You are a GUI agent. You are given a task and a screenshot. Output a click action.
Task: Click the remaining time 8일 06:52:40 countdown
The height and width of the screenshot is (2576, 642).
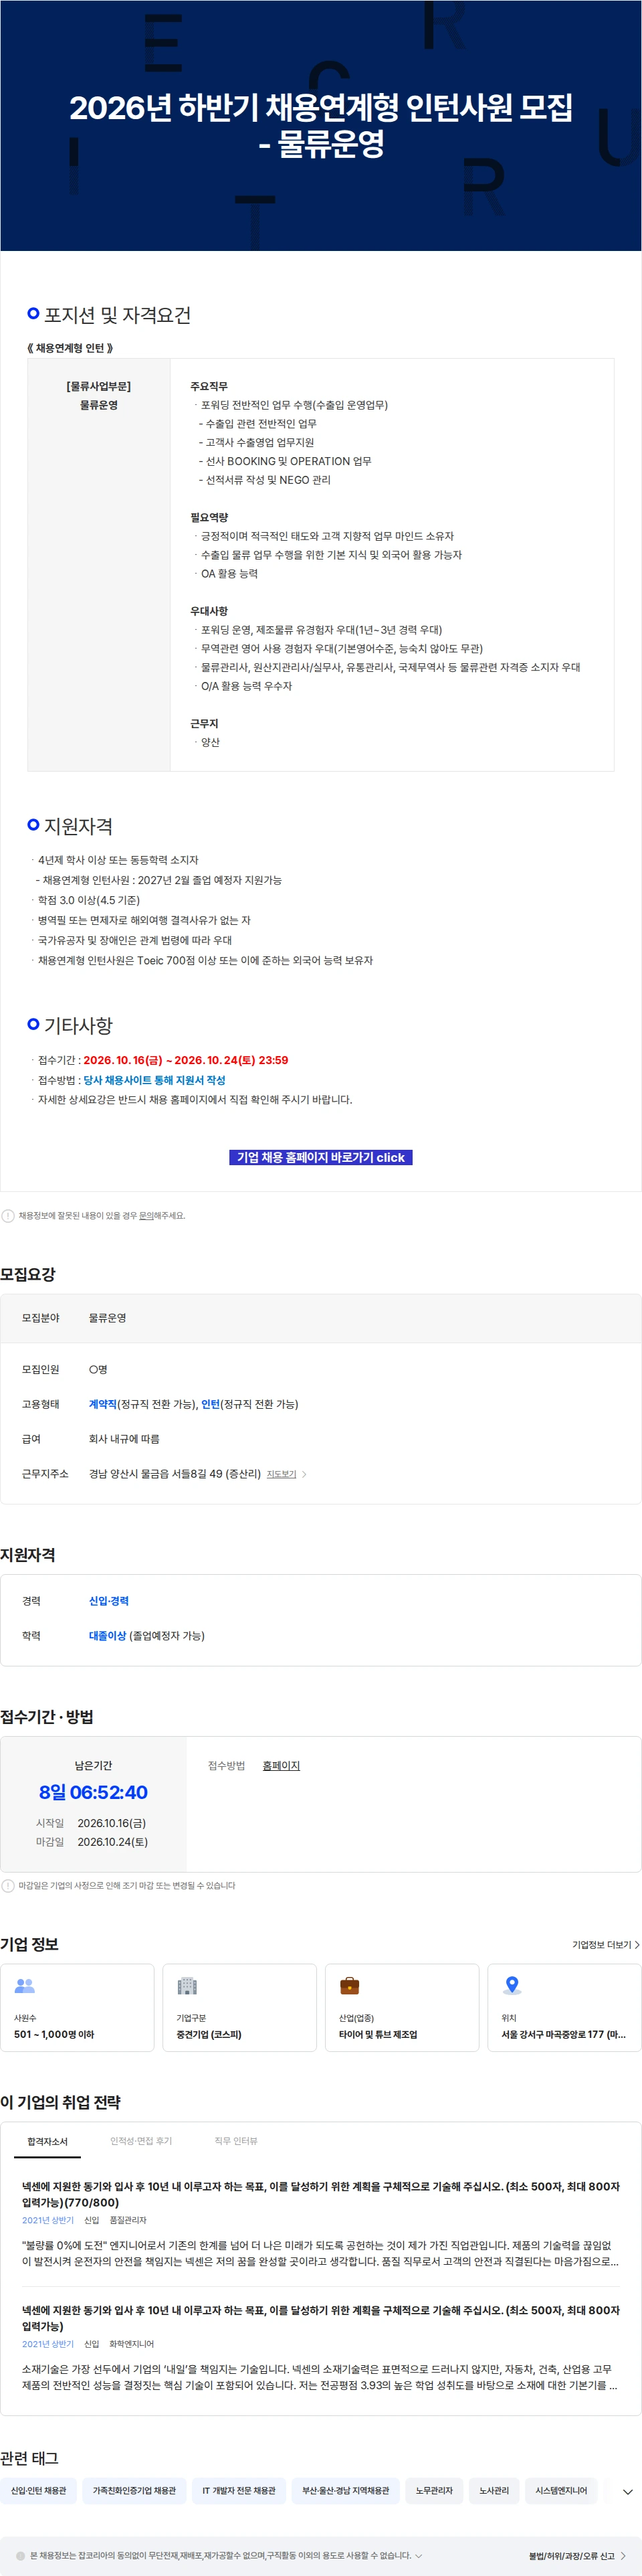93,1792
